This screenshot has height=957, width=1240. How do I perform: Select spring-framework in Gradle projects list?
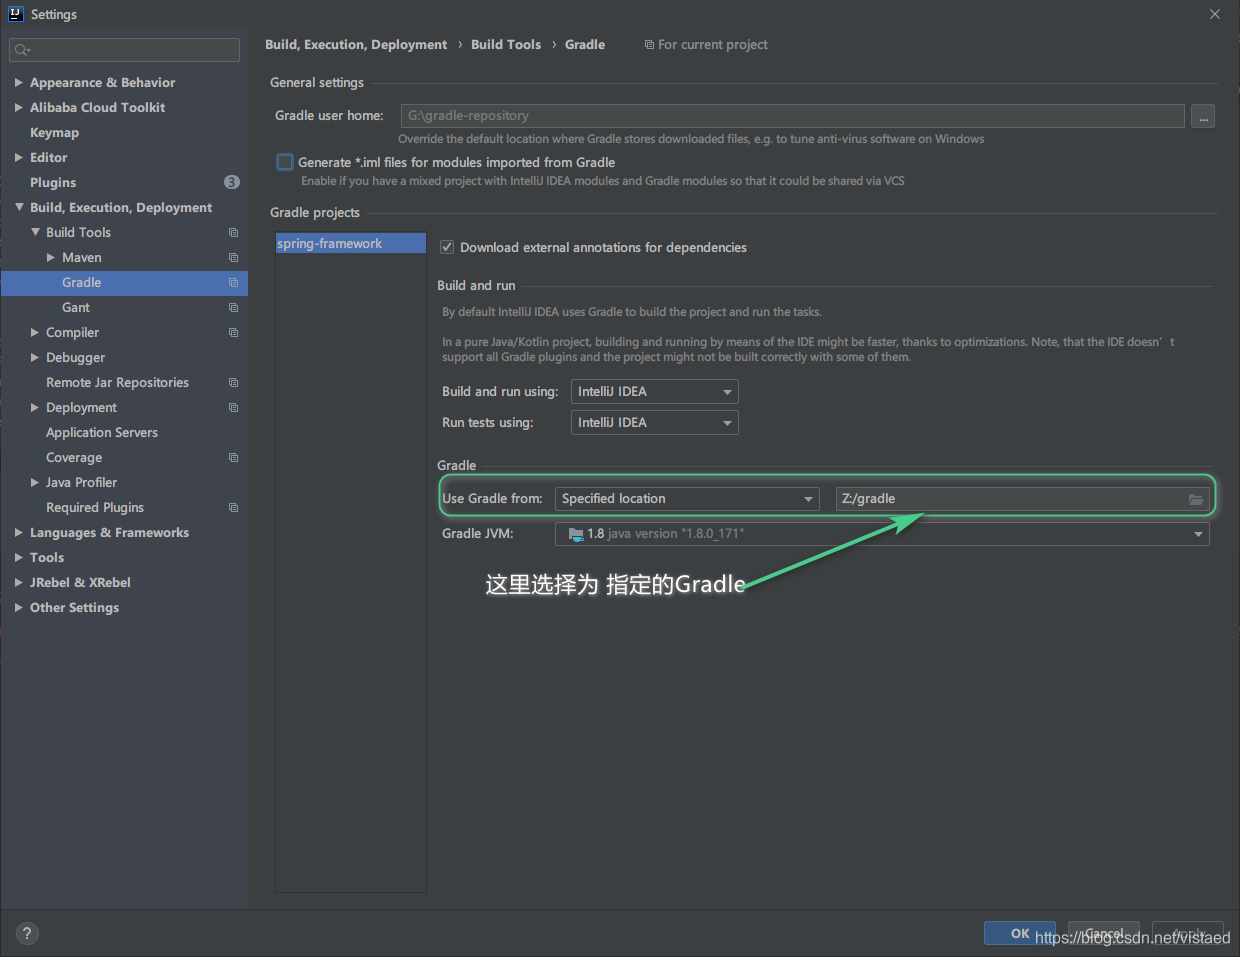click(330, 242)
